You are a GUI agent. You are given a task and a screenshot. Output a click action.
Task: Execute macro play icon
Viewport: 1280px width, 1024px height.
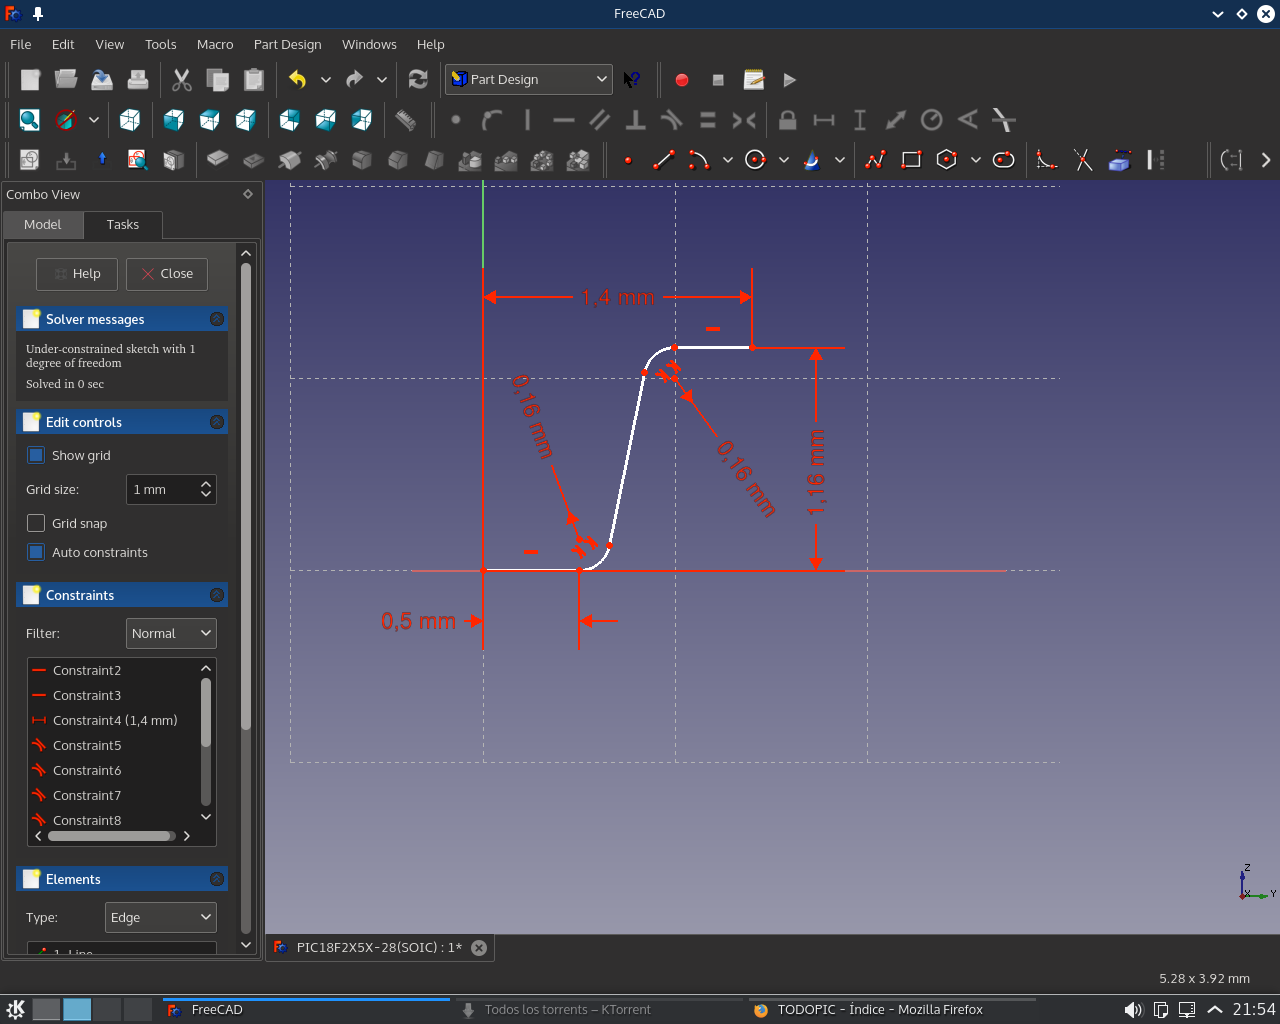click(790, 80)
